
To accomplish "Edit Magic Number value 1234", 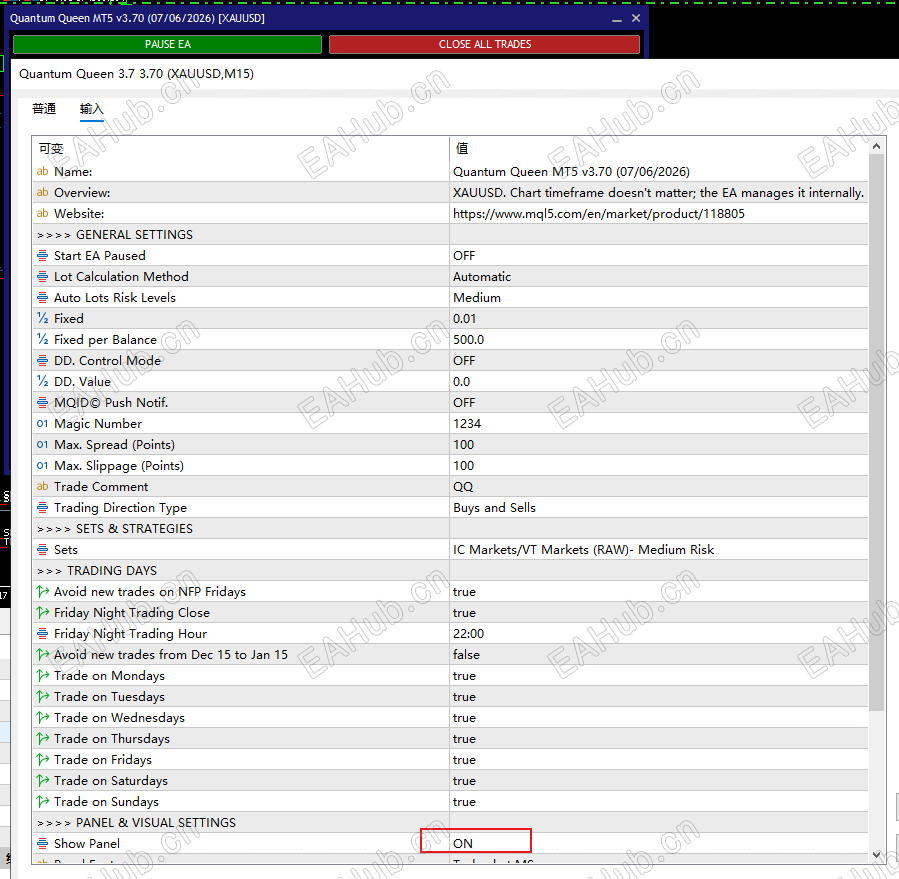I will [x=659, y=424].
